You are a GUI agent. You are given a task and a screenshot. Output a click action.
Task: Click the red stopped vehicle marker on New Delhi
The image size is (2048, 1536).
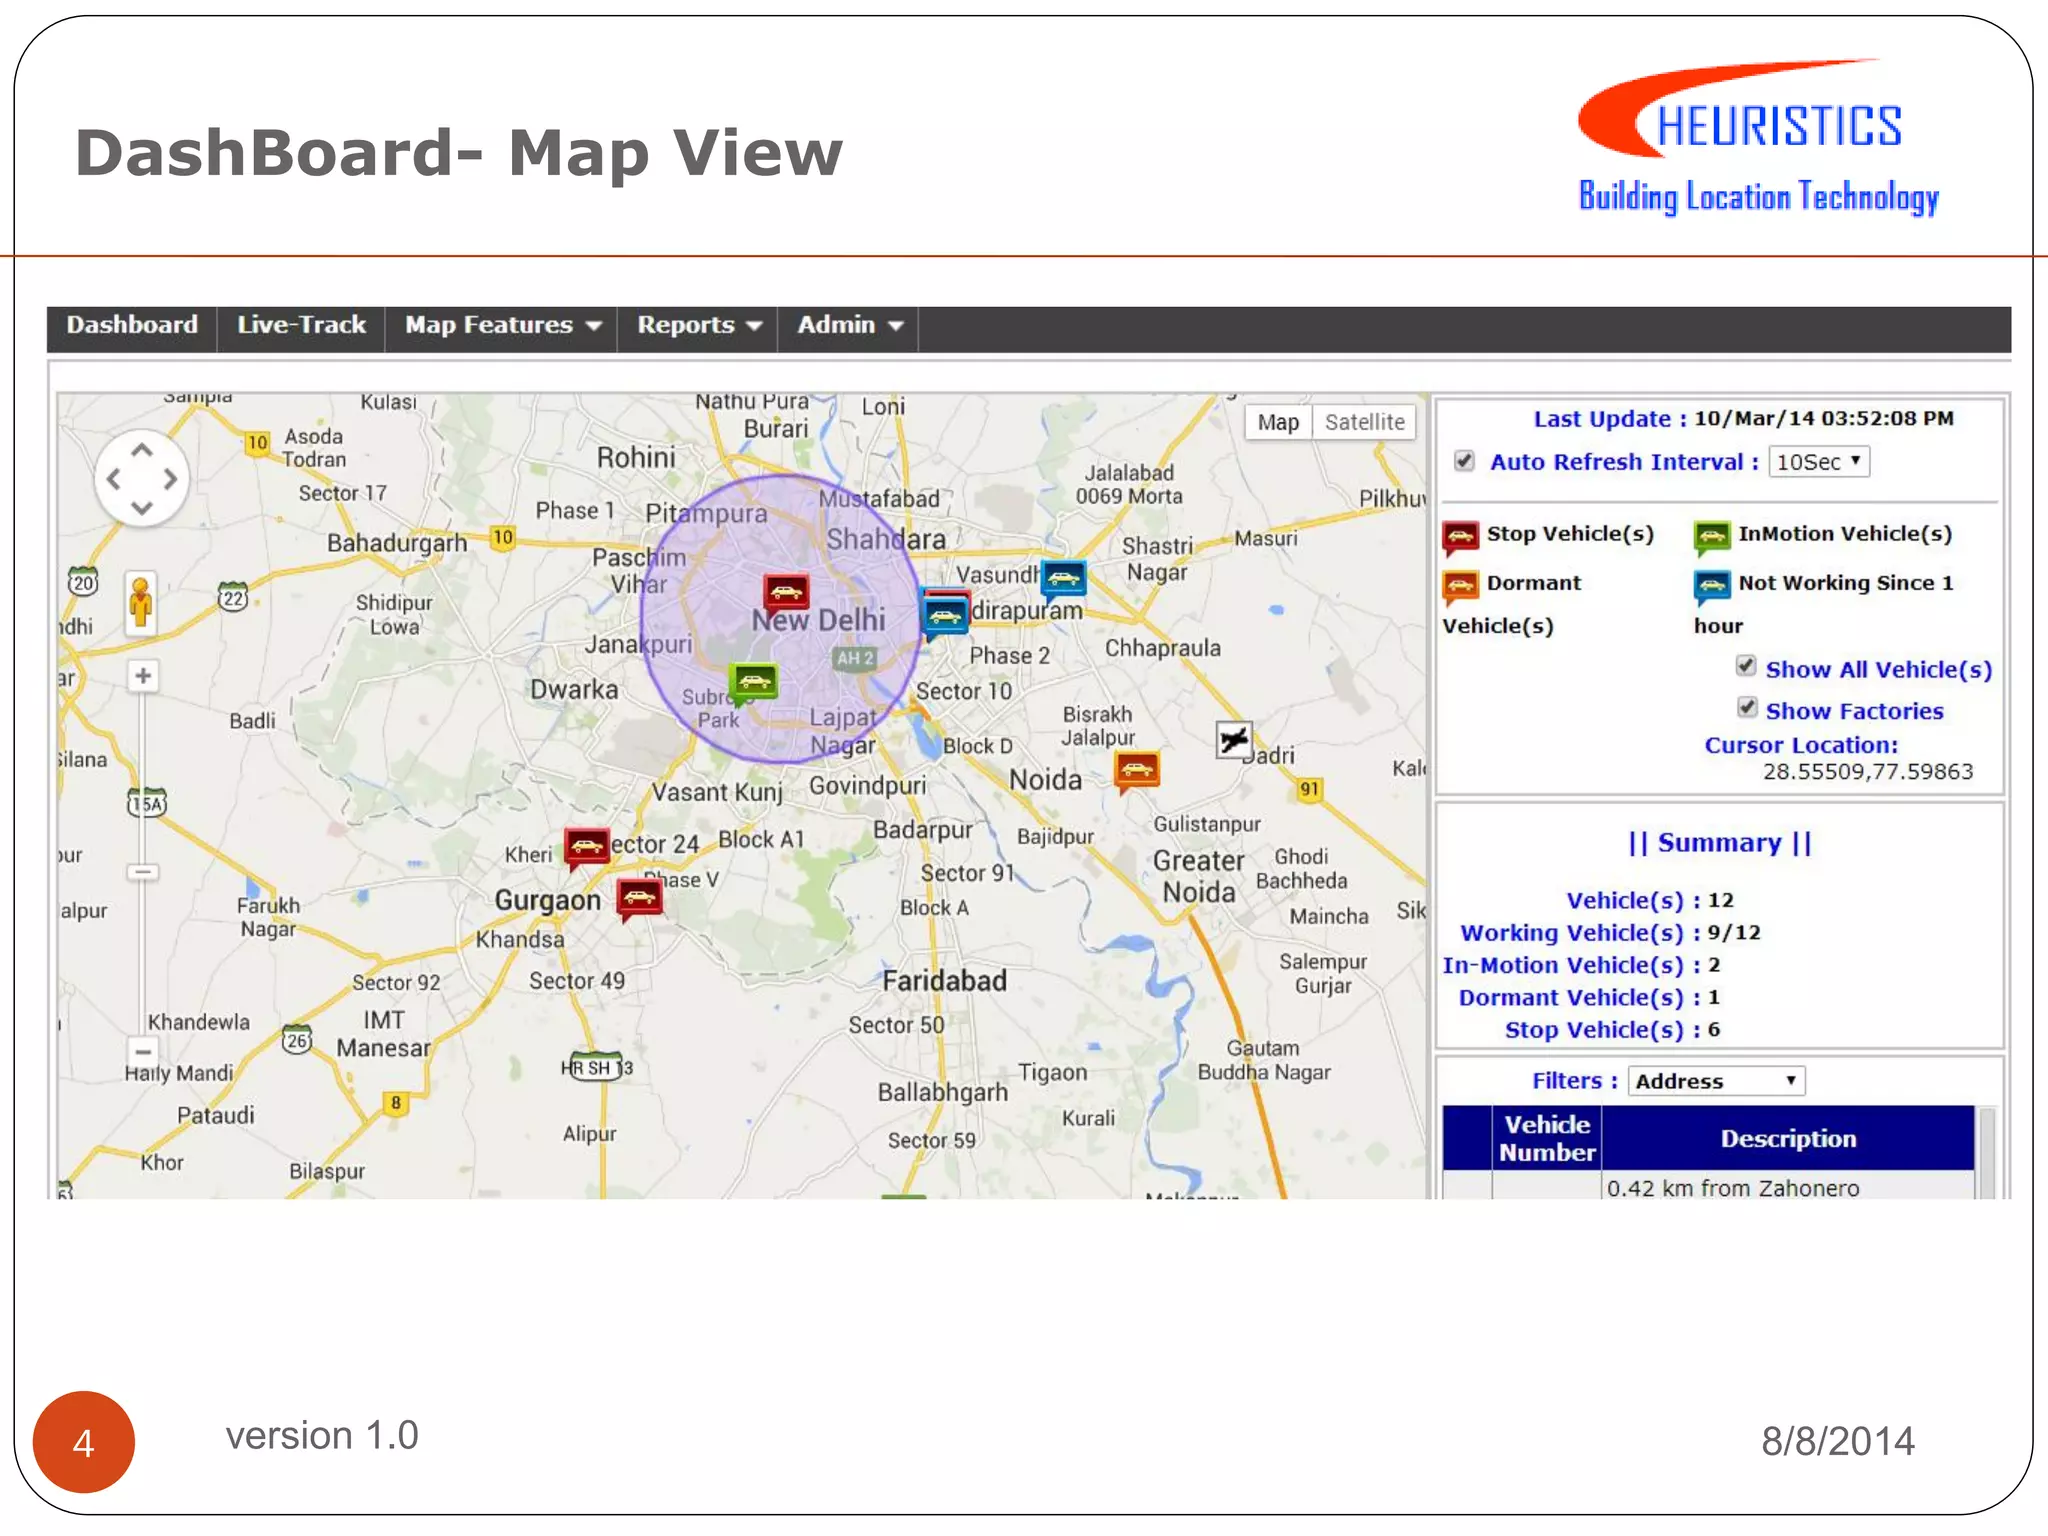click(x=786, y=591)
